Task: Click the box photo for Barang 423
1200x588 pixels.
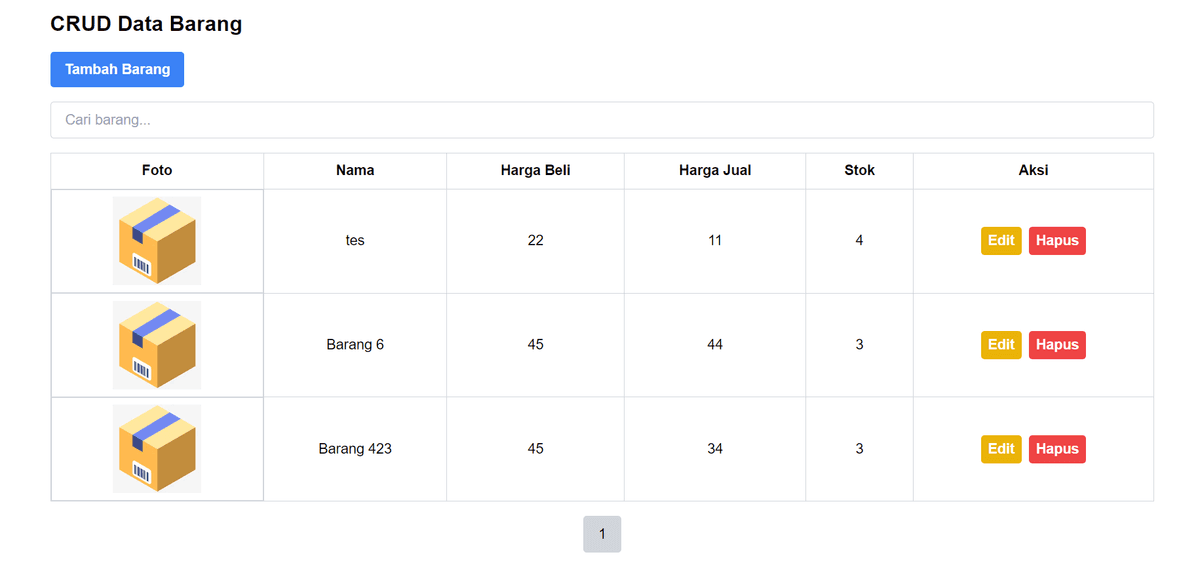Action: click(157, 449)
